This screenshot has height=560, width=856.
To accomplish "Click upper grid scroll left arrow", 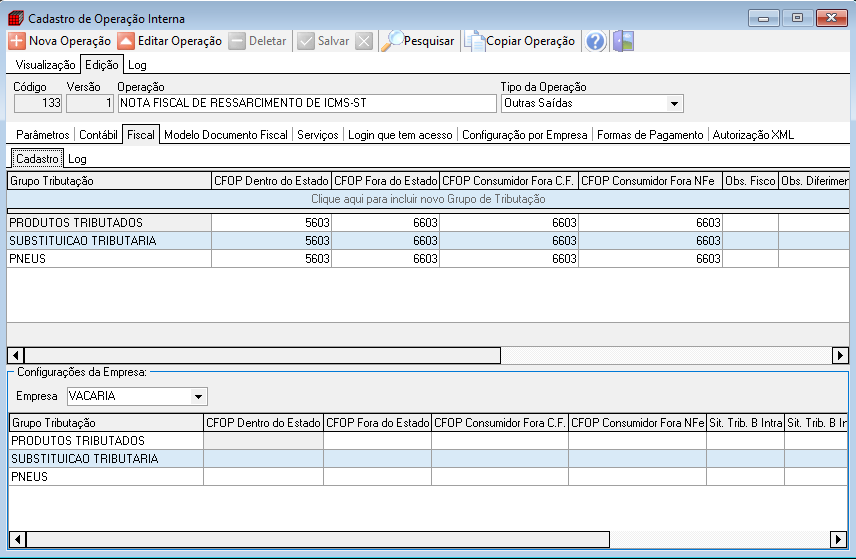I will pyautogui.click(x=16, y=355).
